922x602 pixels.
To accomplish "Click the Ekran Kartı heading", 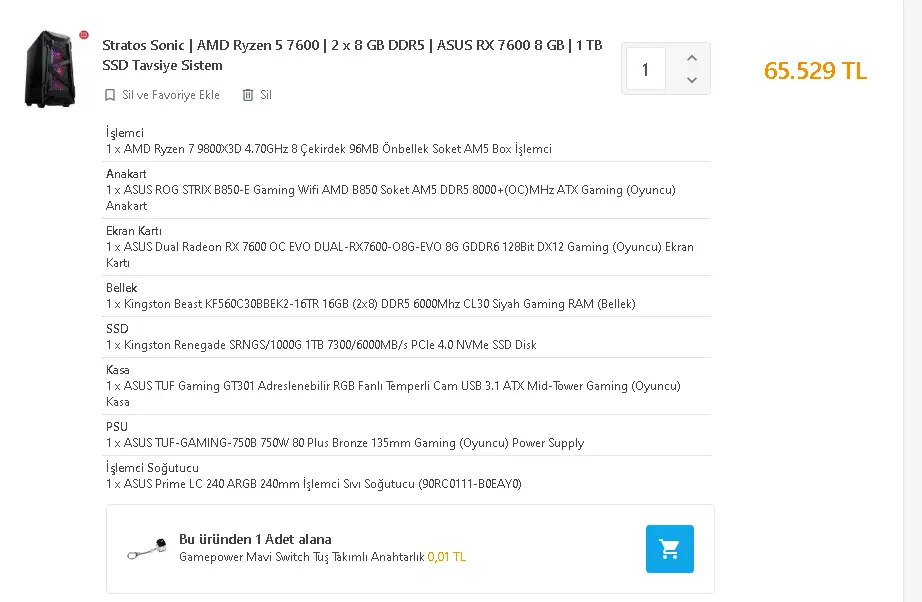I will click(x=133, y=230).
